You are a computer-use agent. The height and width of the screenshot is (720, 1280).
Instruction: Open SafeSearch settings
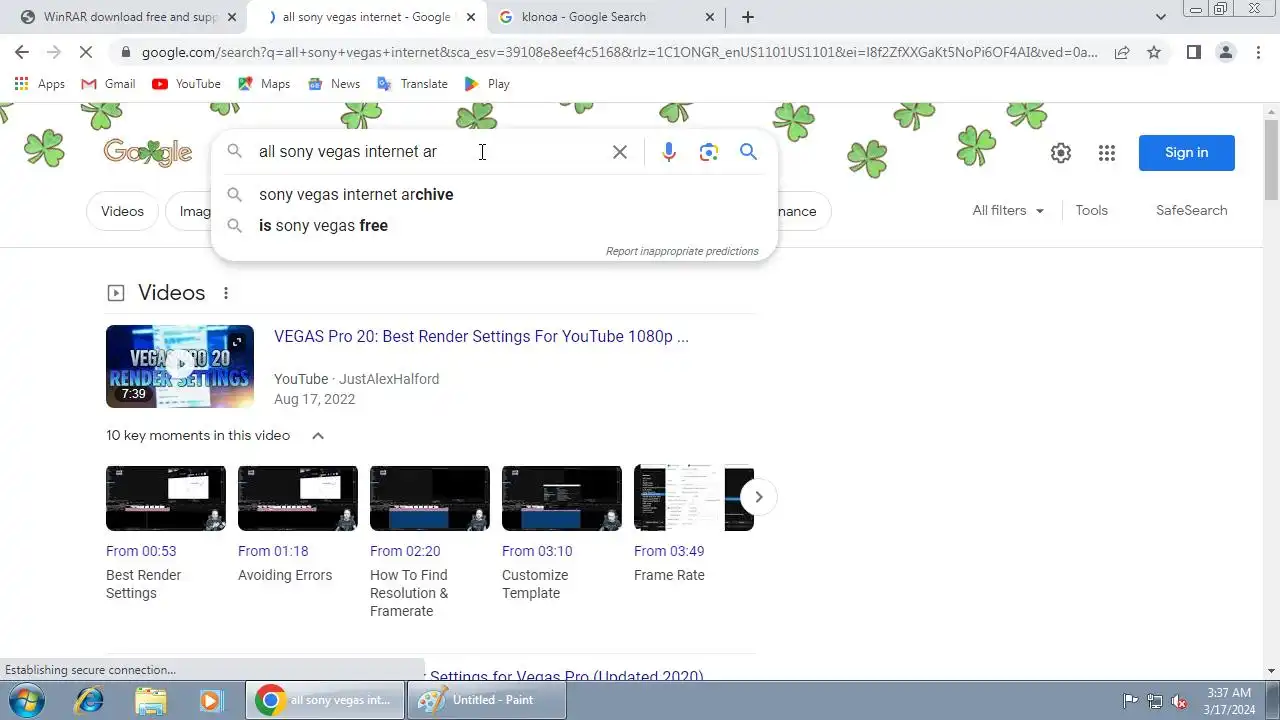click(x=1191, y=211)
